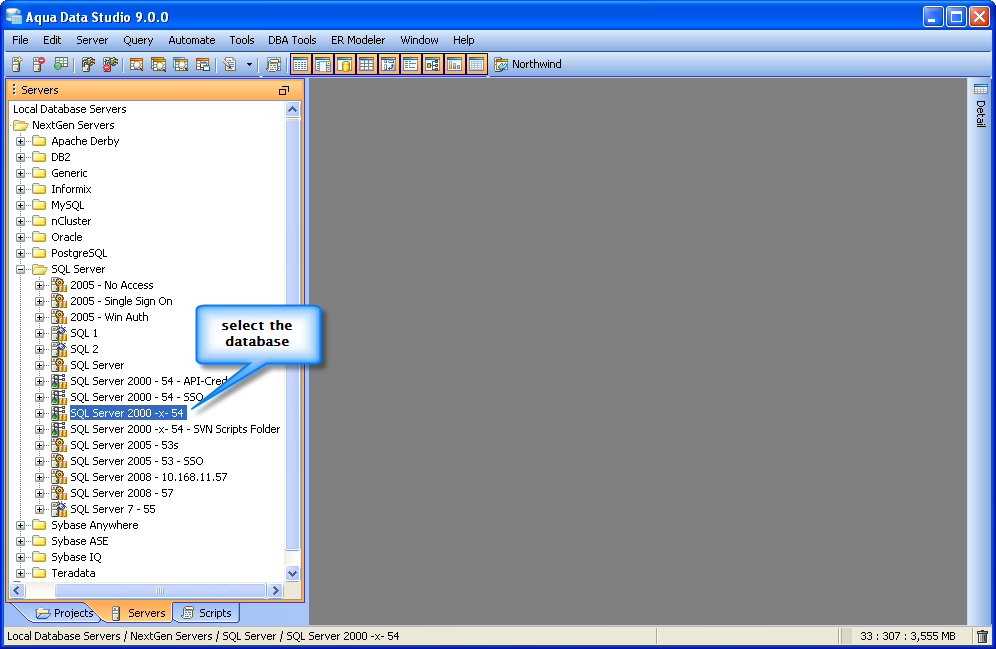
Task: Click the horizontal scrollbar left arrow
Action: point(17,591)
